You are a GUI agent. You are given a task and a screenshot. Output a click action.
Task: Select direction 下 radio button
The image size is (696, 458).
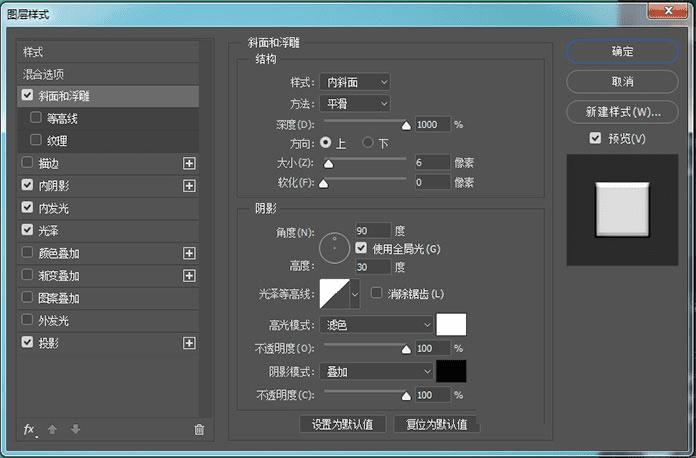[368, 142]
